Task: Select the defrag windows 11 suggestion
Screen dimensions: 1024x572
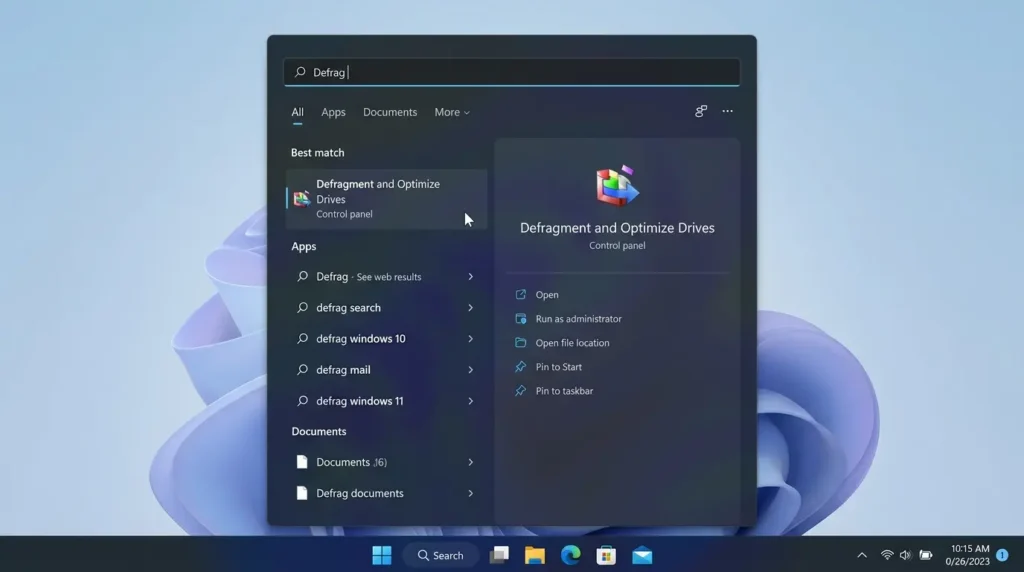Action: click(x=387, y=401)
